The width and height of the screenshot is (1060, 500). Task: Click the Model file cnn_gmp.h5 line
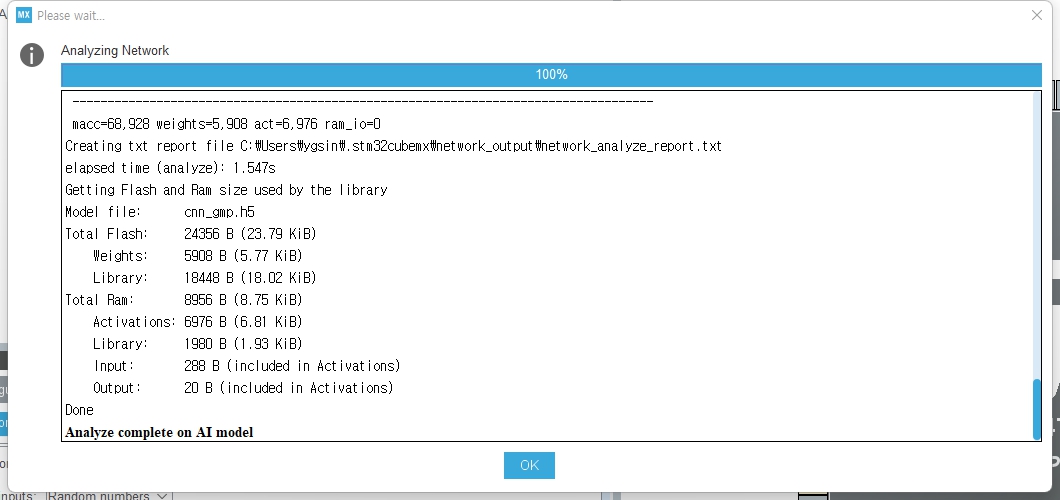coord(160,212)
